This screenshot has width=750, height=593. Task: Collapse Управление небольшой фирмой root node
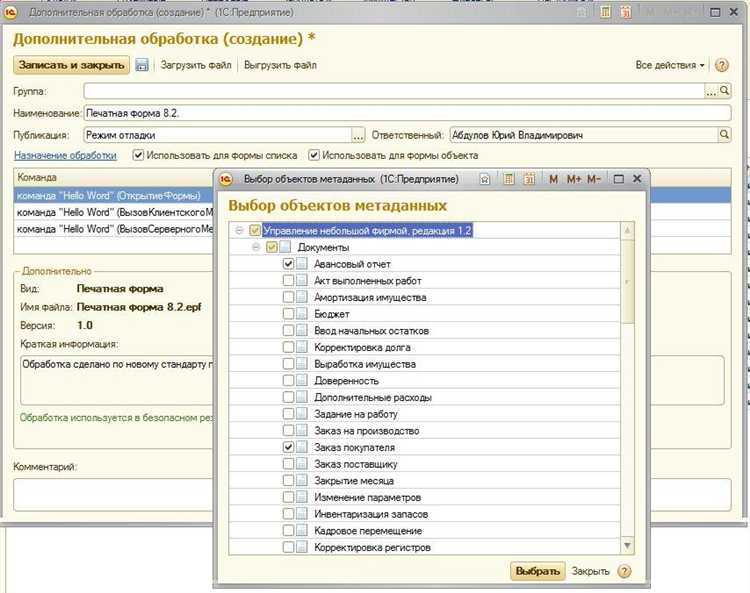[239, 231]
